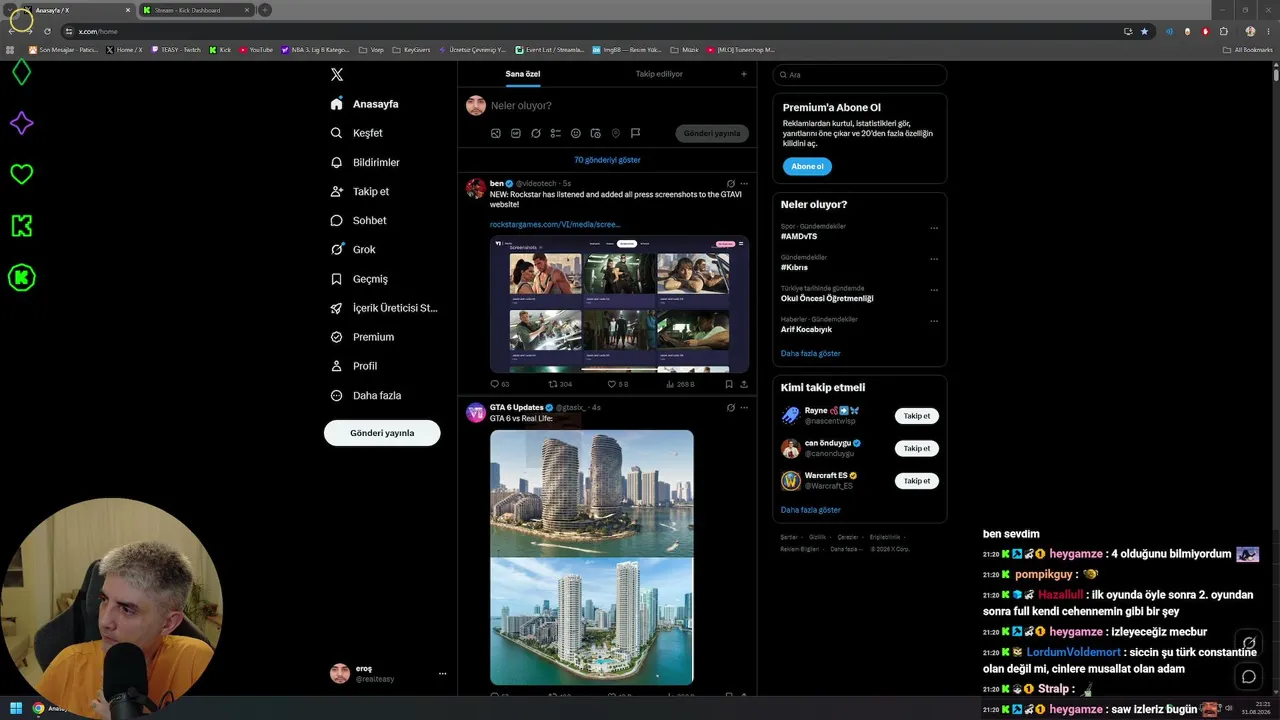Reload the page with the browser refresh icon
Image resolution: width=1280 pixels, height=720 pixels.
pos(47,31)
